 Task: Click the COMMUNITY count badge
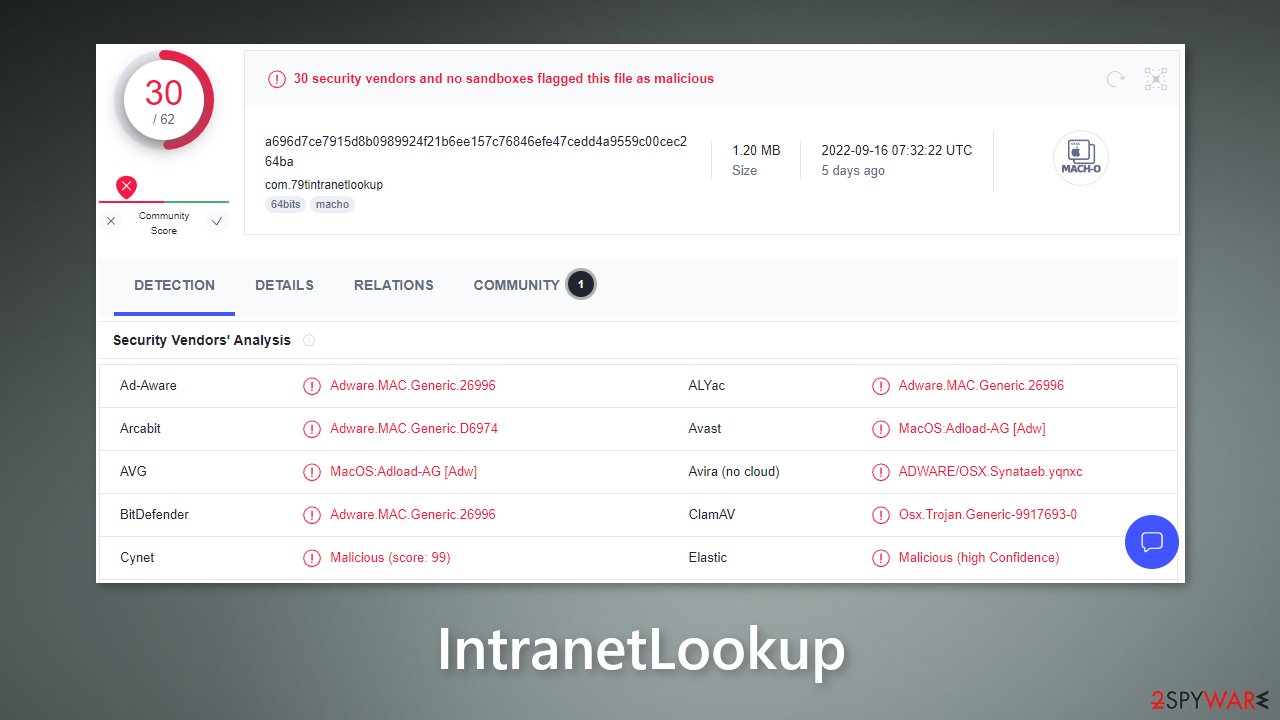click(x=581, y=285)
